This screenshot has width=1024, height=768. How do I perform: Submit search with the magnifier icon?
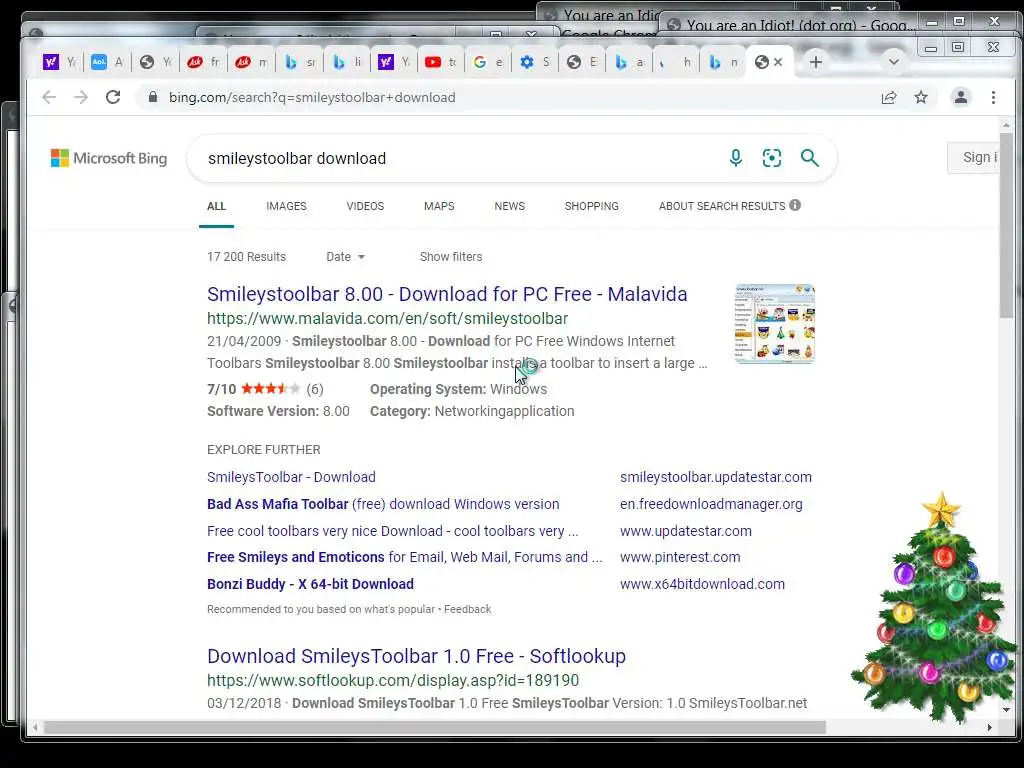click(810, 158)
